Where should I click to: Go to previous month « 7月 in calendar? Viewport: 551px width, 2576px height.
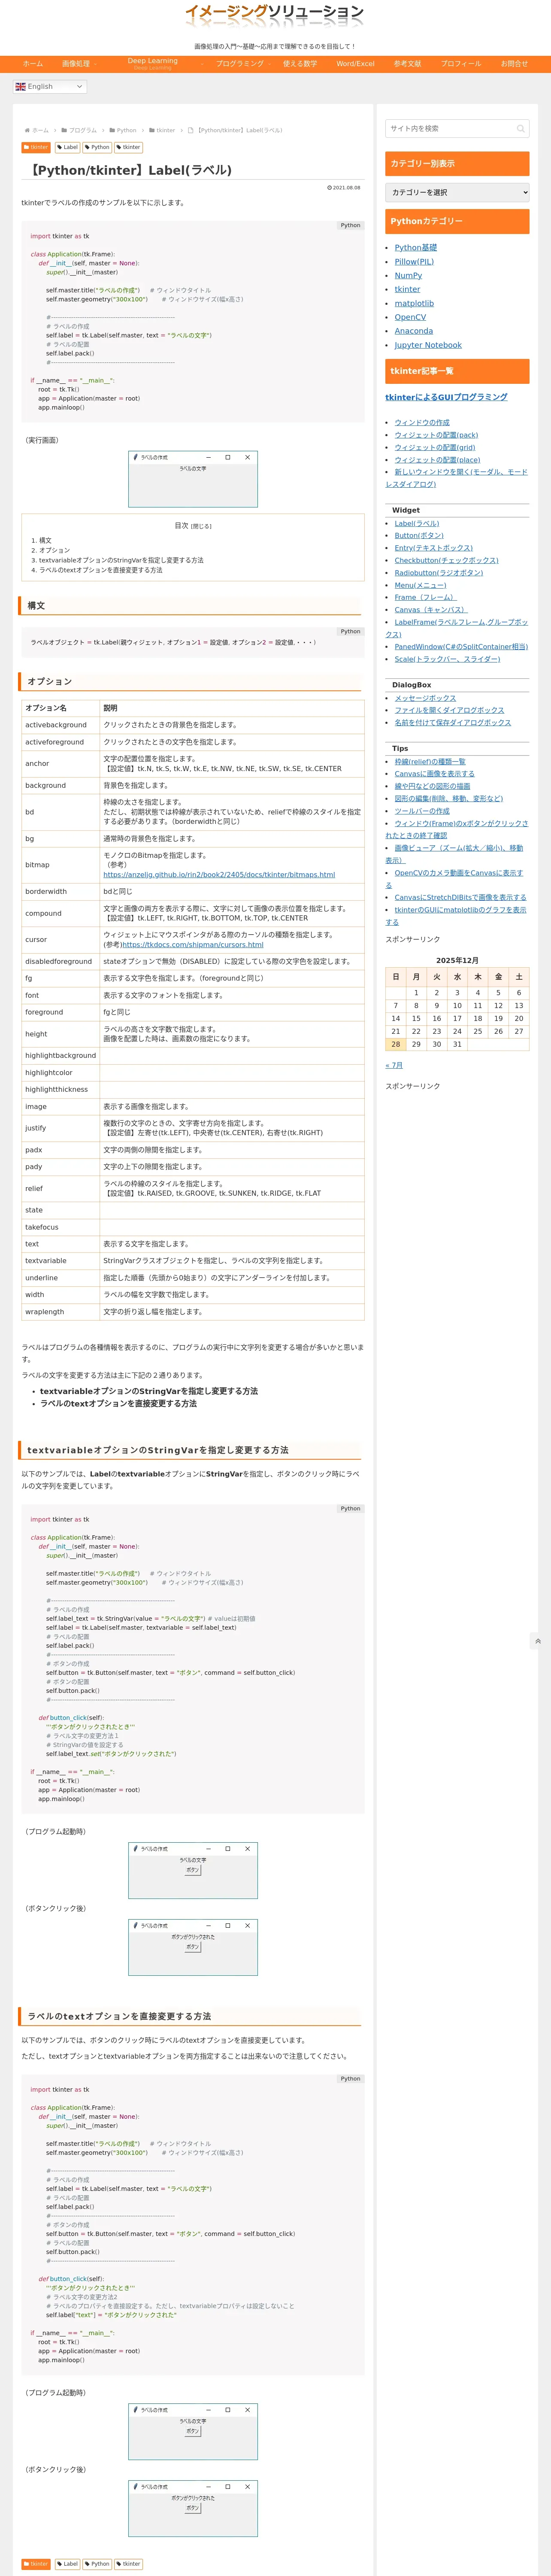pos(394,1065)
